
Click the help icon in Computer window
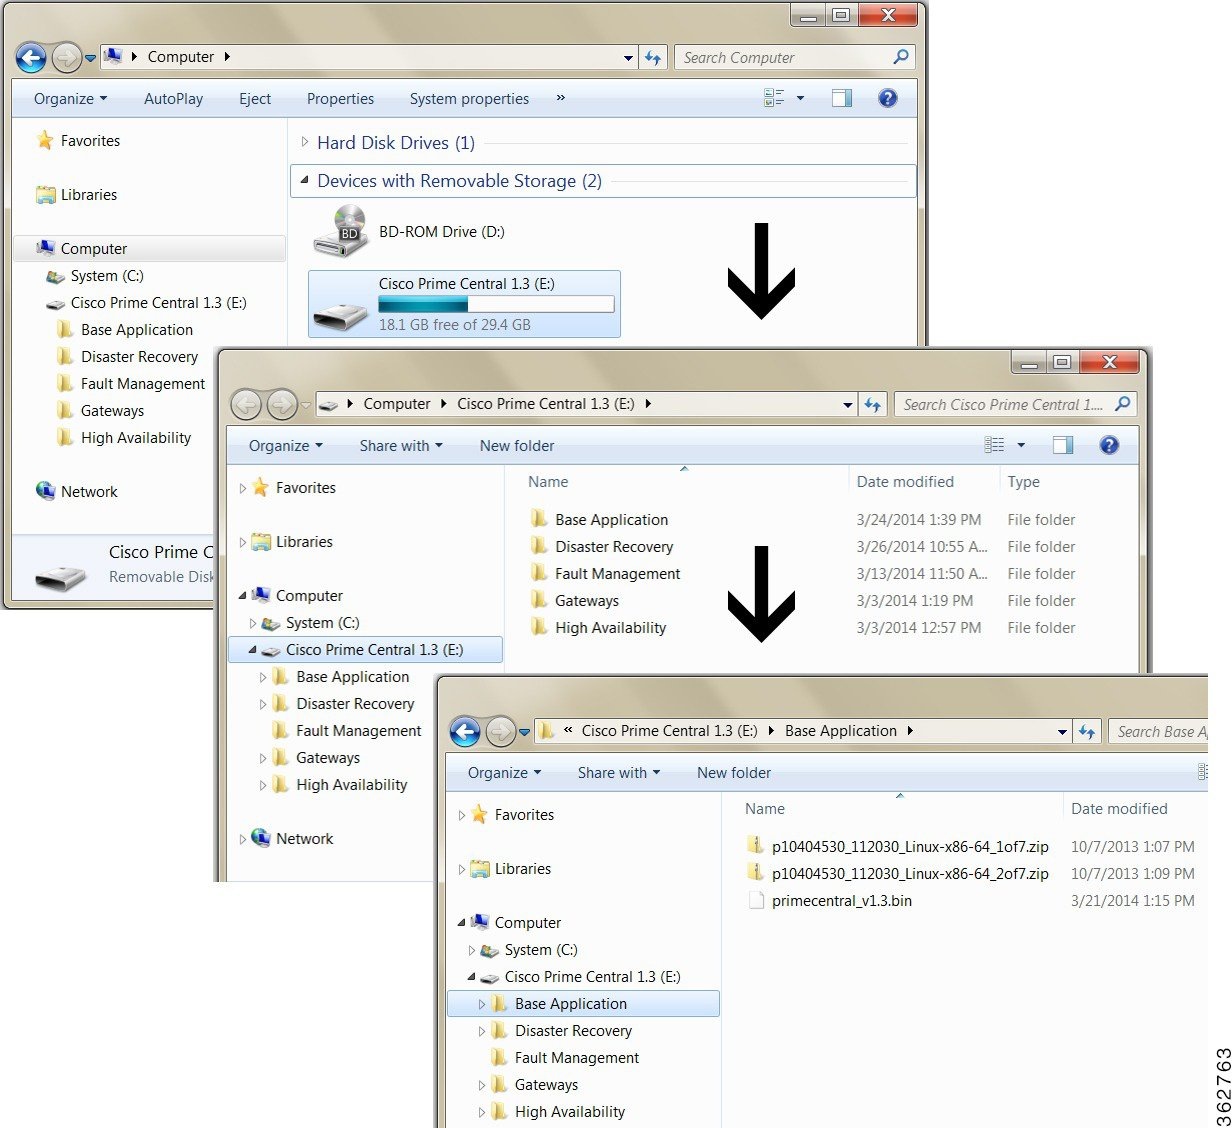point(887,98)
